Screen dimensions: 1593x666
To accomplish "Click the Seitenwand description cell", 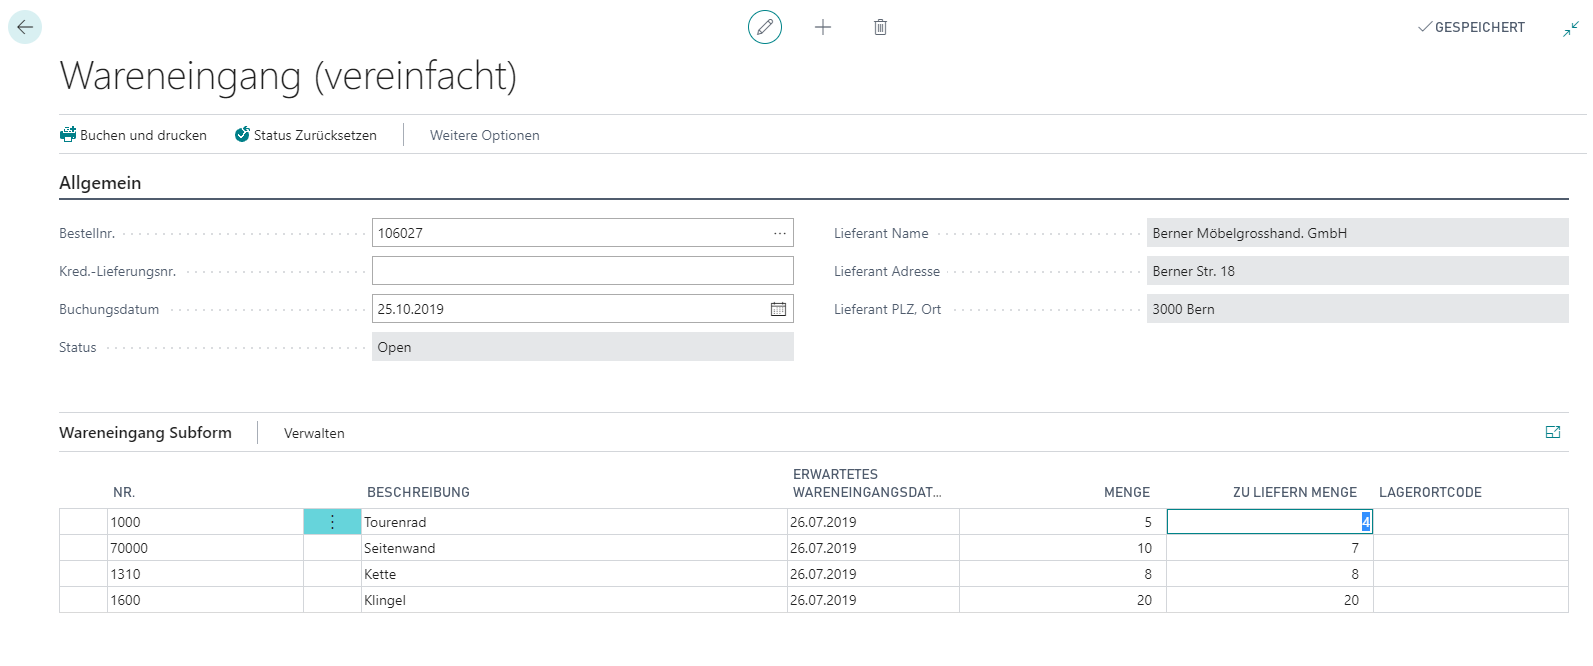I will [x=574, y=548].
